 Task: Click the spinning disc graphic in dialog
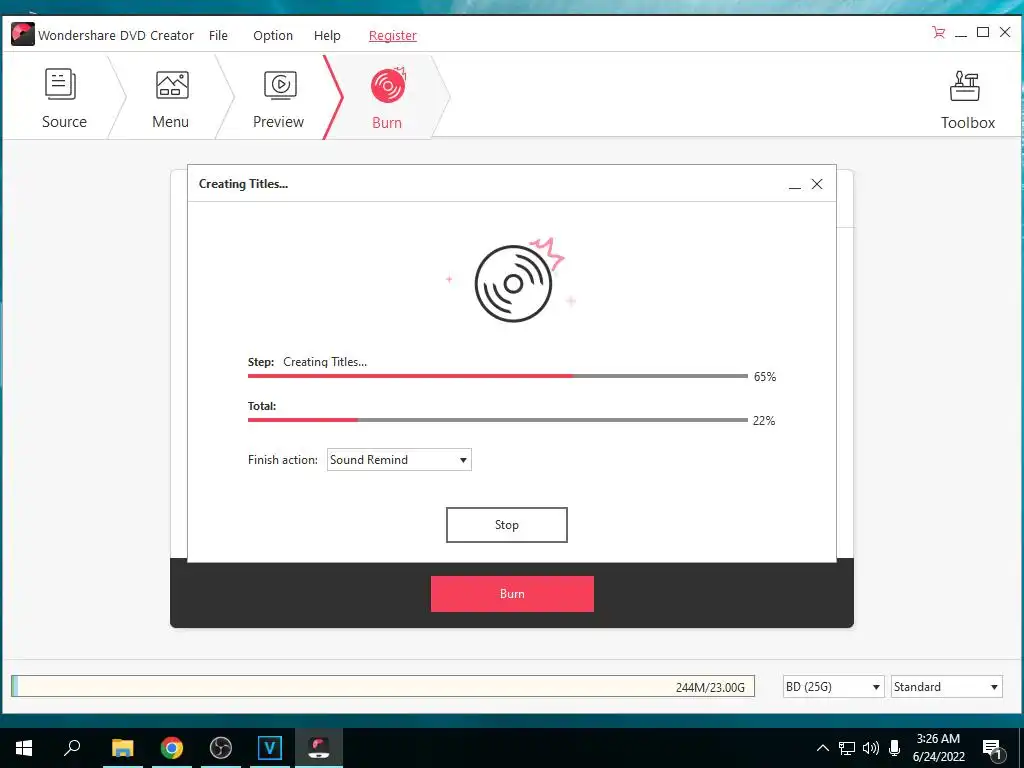pyautogui.click(x=513, y=283)
